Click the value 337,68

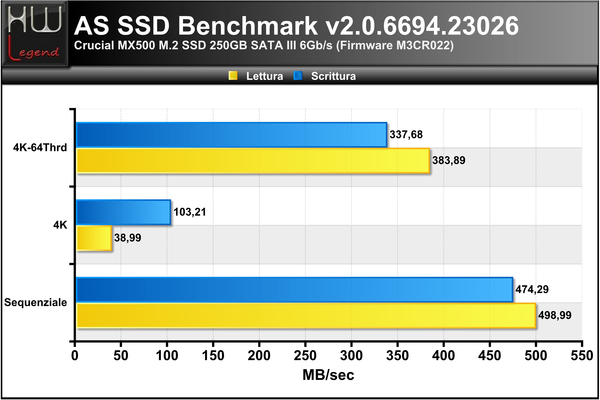point(406,135)
